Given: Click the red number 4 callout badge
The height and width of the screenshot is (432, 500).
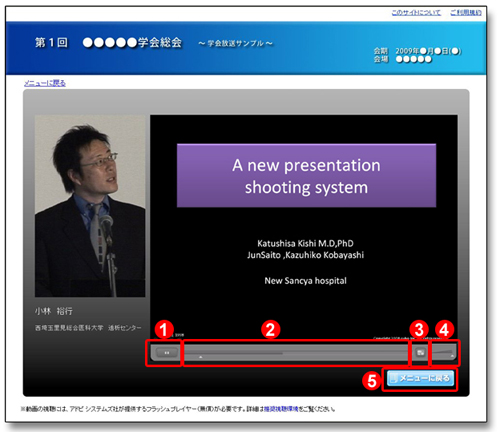Looking at the screenshot, I should pyautogui.click(x=444, y=330).
